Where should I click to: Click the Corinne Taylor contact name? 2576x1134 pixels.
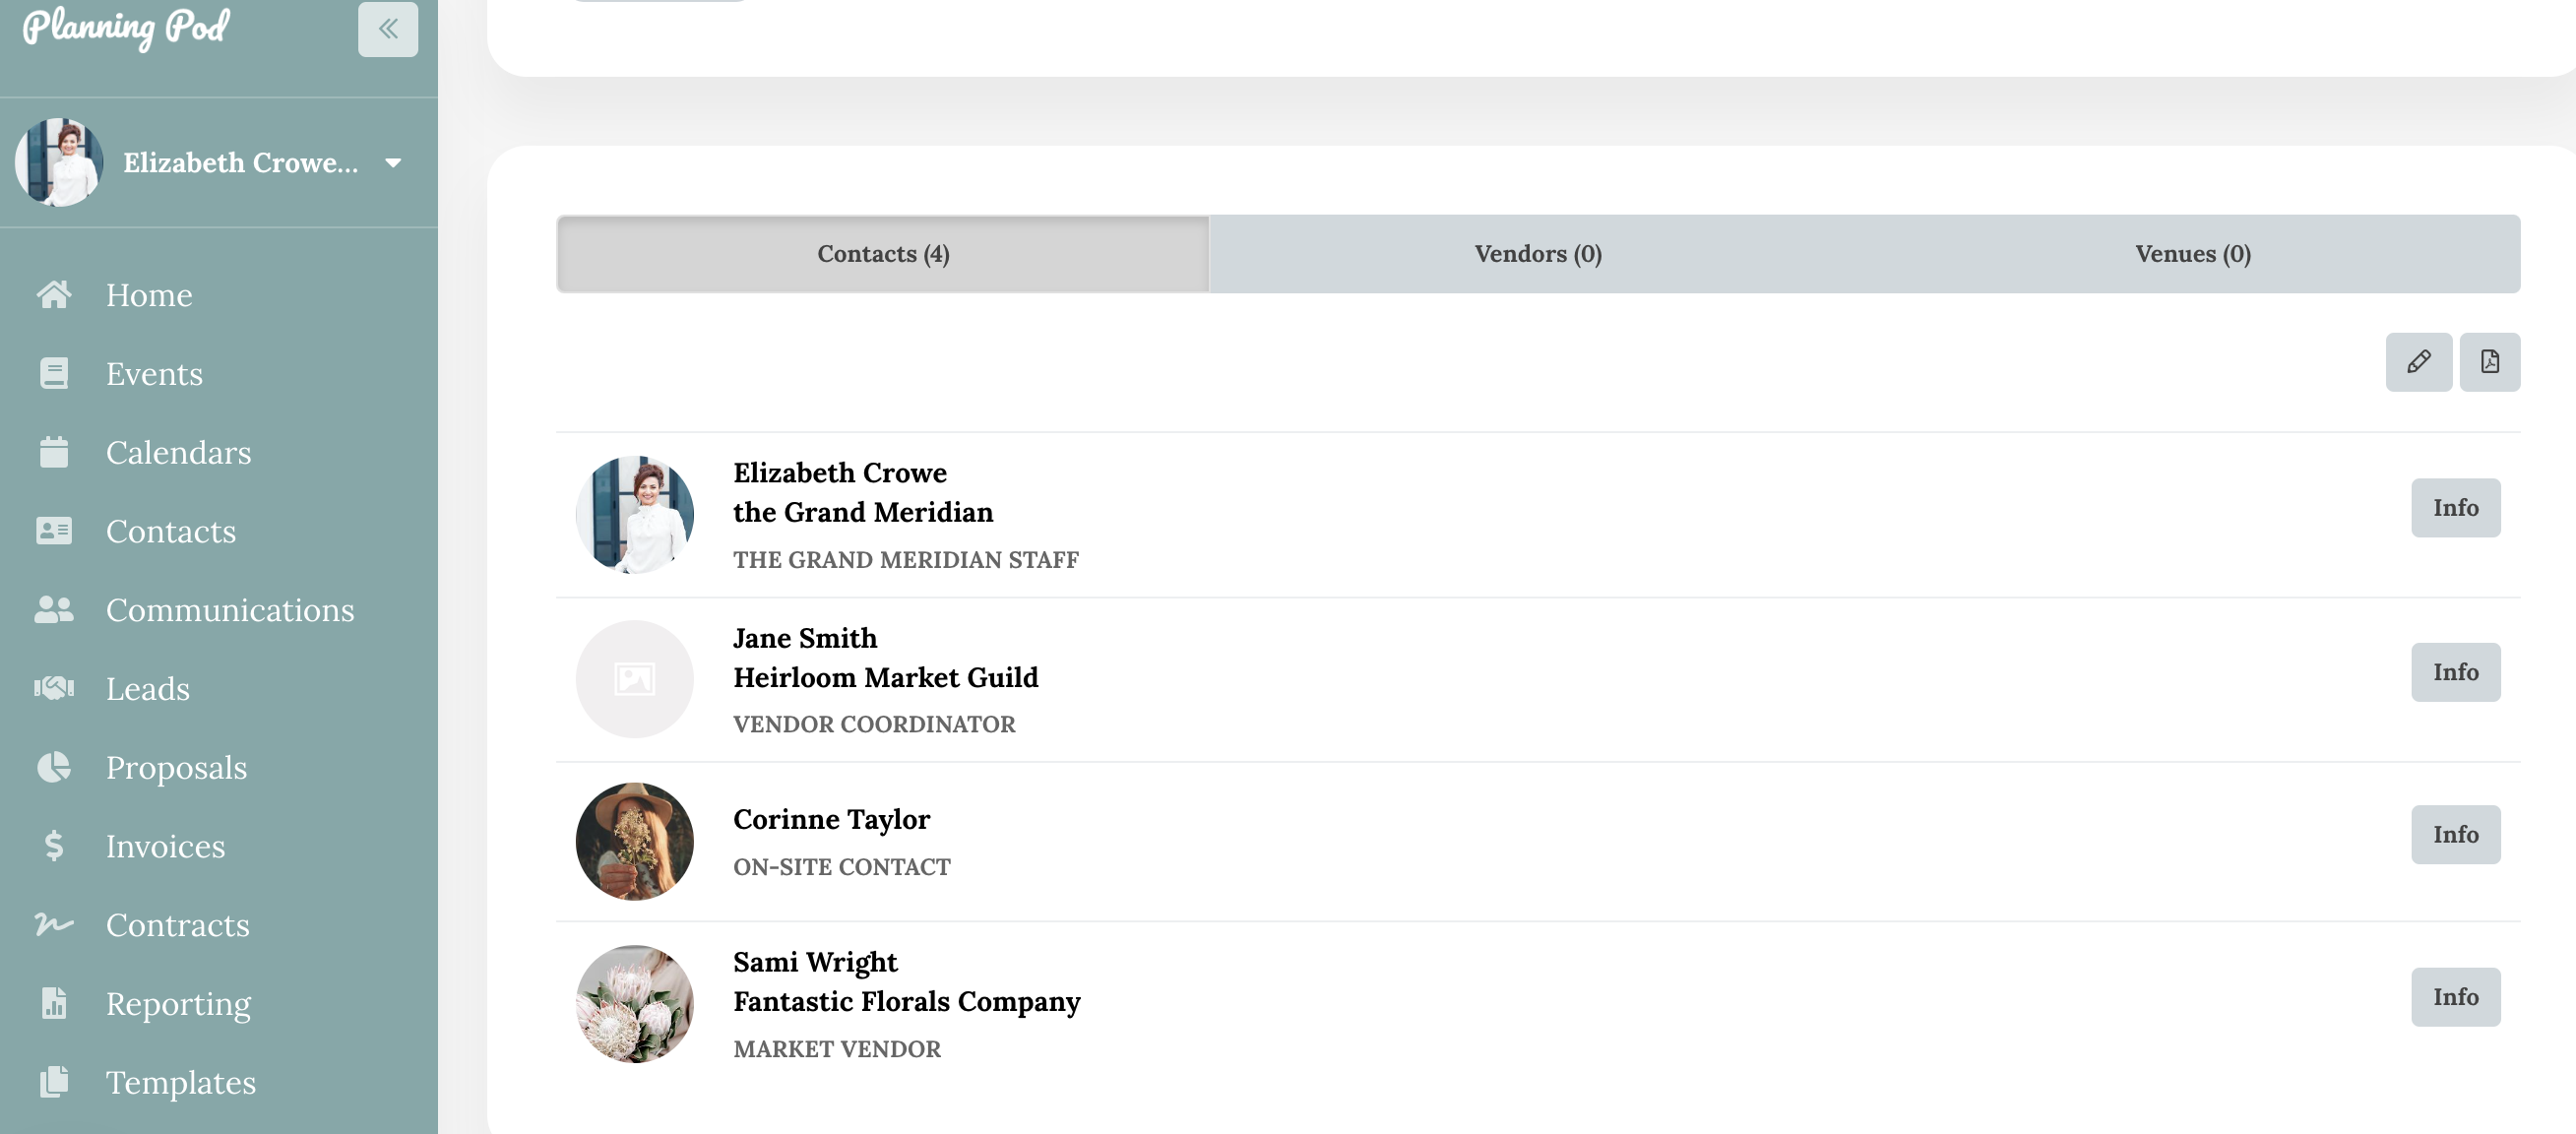pos(831,819)
